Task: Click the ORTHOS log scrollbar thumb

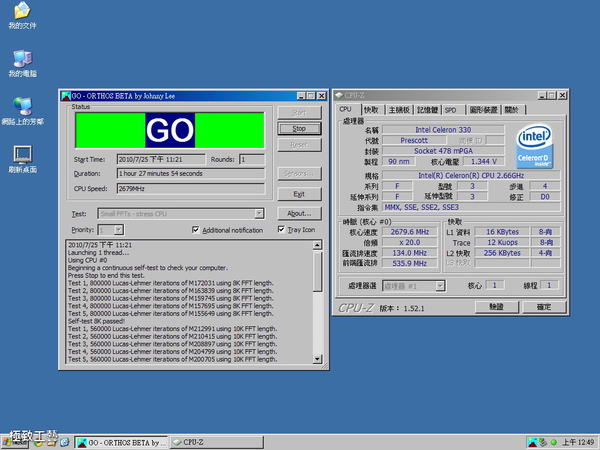Action: click(317, 272)
